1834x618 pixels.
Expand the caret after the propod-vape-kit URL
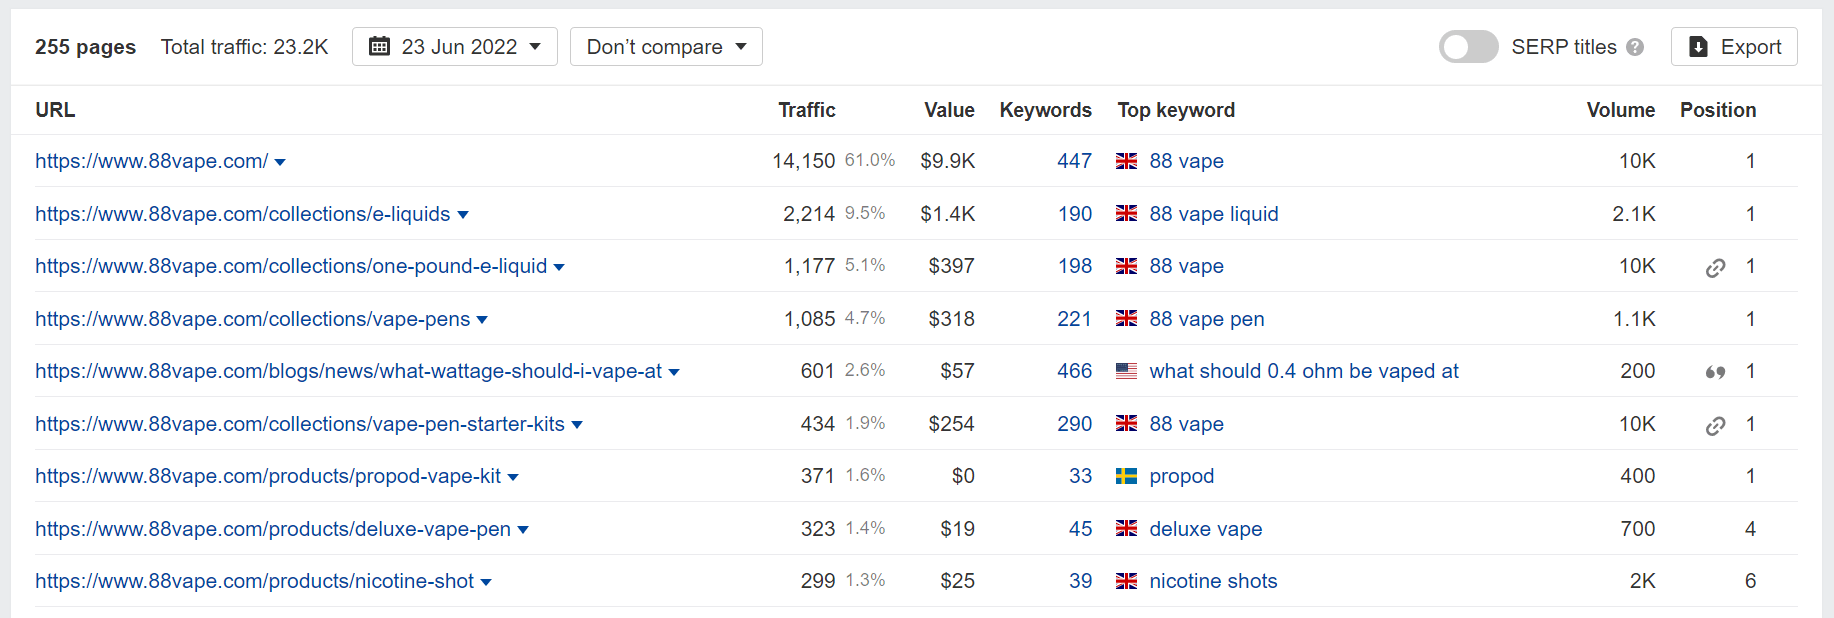tap(513, 477)
